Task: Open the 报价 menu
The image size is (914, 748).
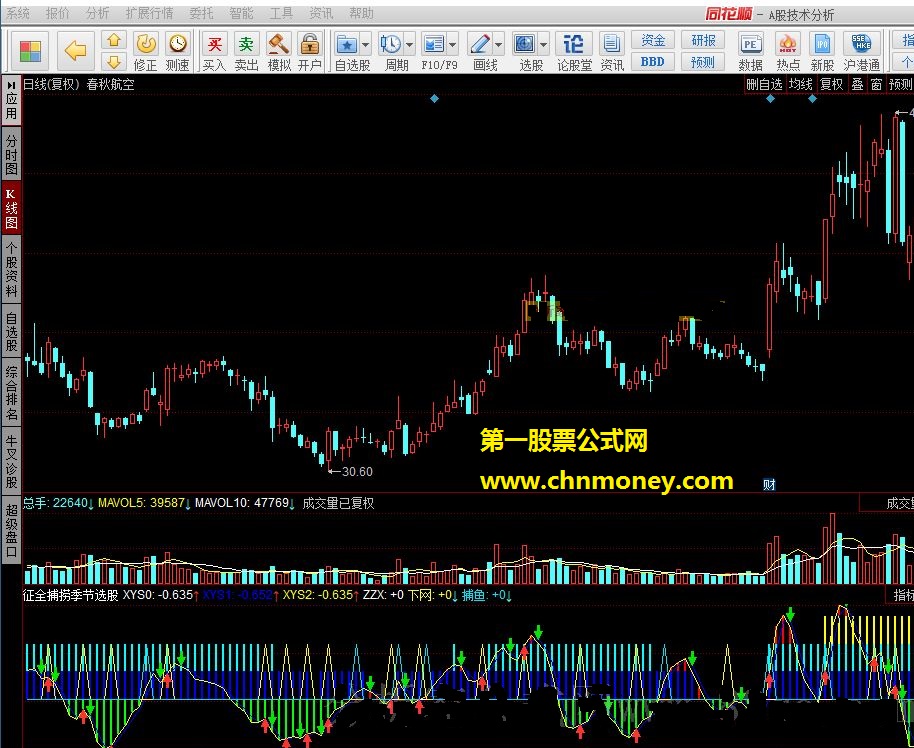Action: (x=57, y=13)
